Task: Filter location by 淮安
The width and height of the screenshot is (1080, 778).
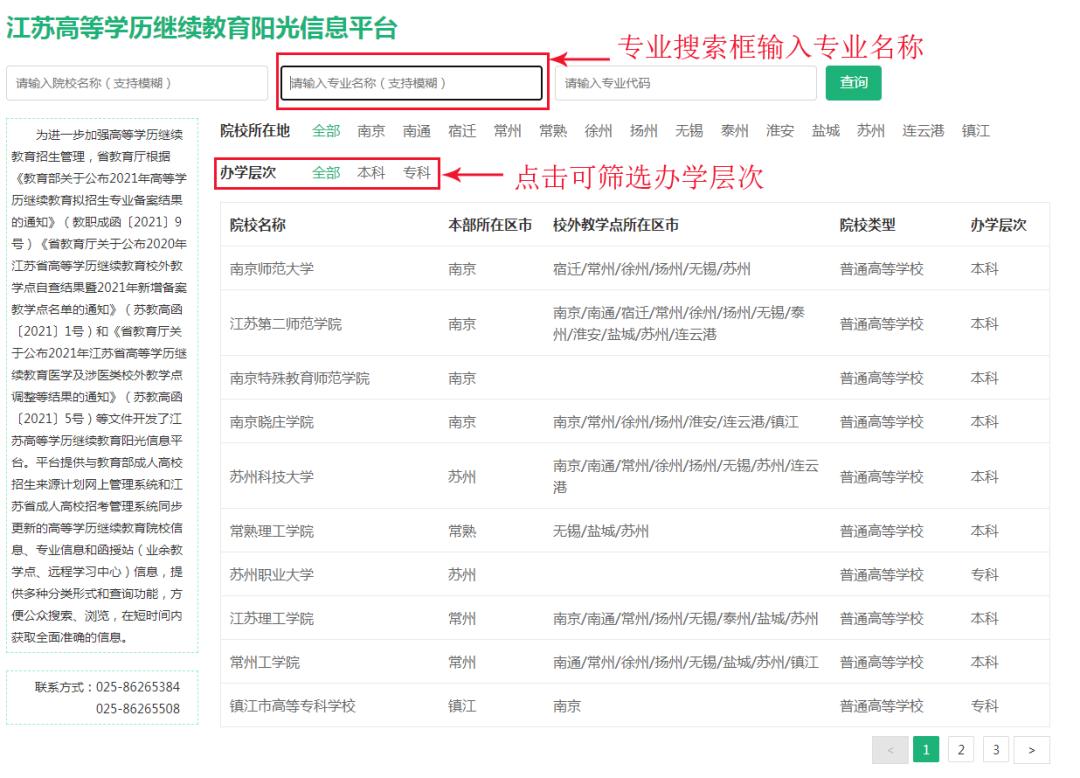Action: point(780,131)
